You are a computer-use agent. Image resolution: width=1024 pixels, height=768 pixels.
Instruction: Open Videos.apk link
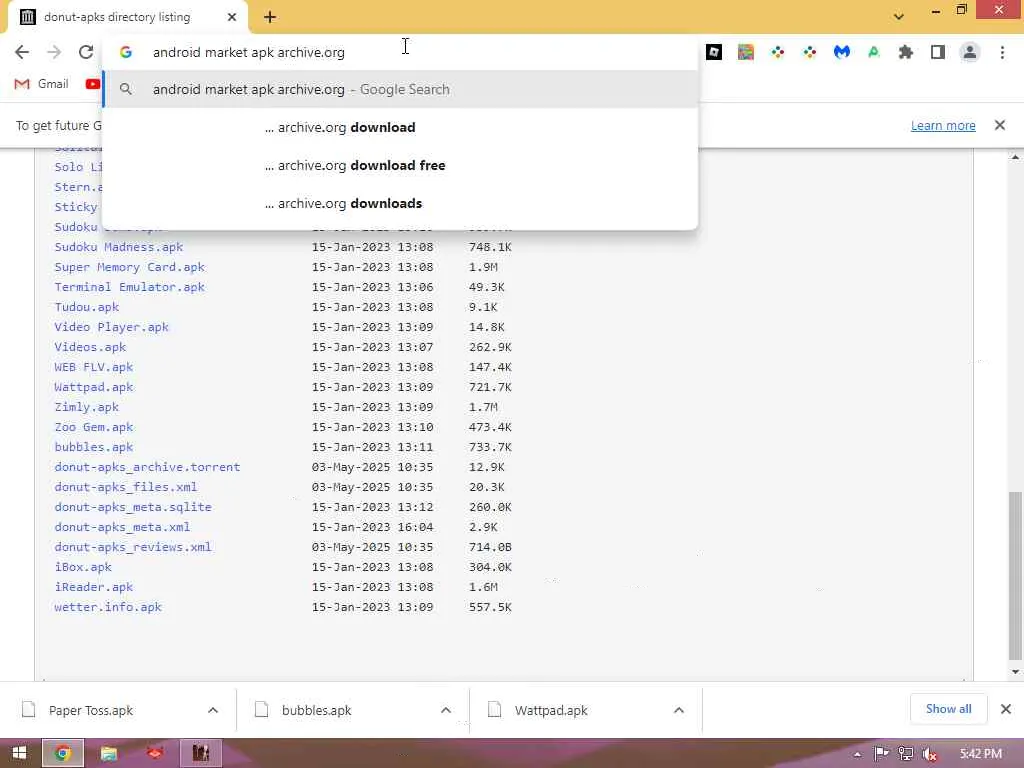(90, 347)
